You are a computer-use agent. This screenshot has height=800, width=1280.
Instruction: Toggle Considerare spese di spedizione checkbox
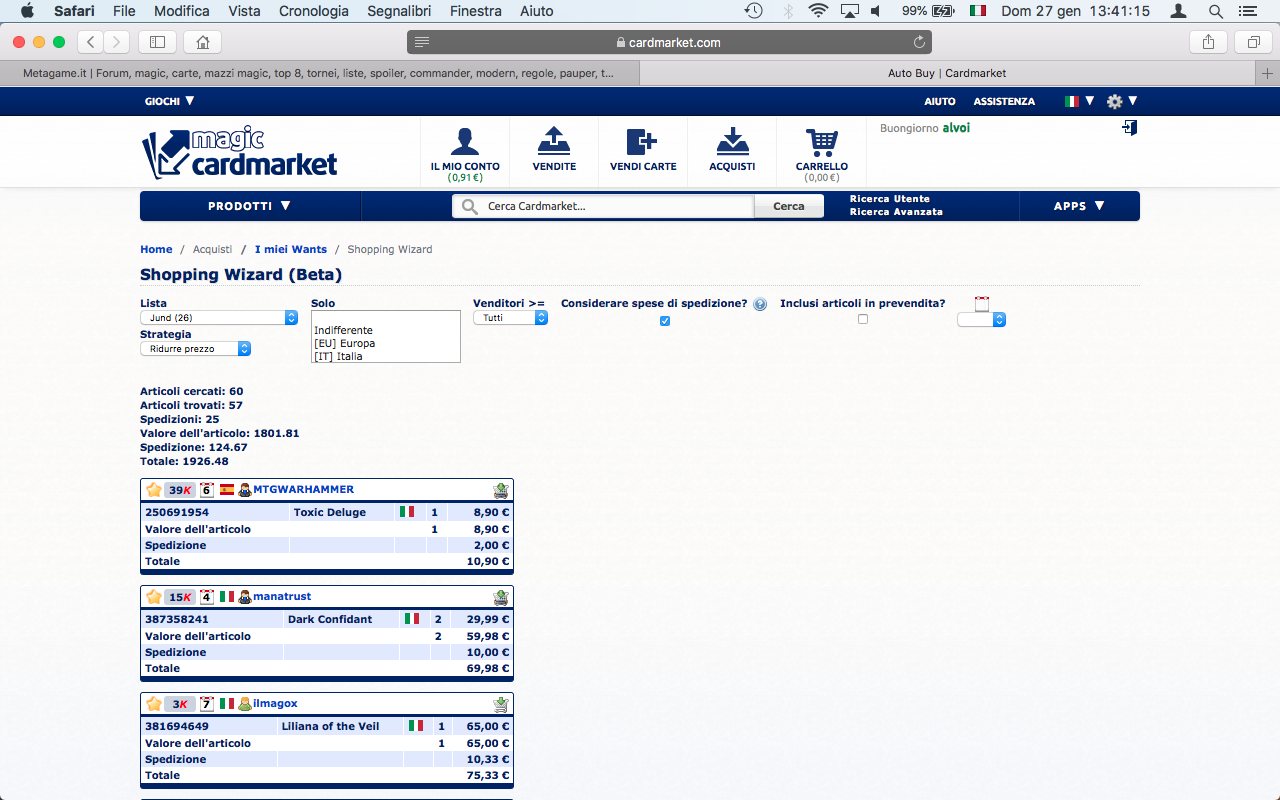(x=665, y=321)
